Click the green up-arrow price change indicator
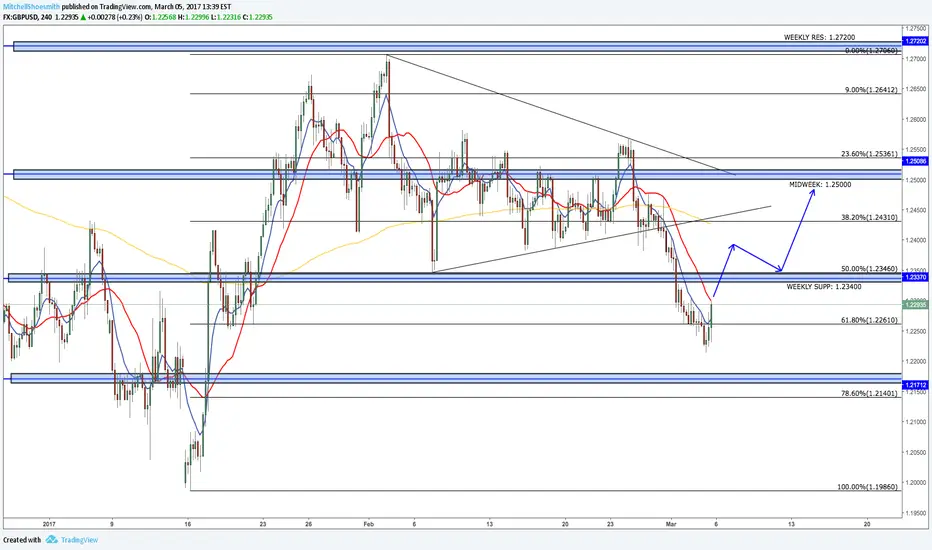 point(83,17)
